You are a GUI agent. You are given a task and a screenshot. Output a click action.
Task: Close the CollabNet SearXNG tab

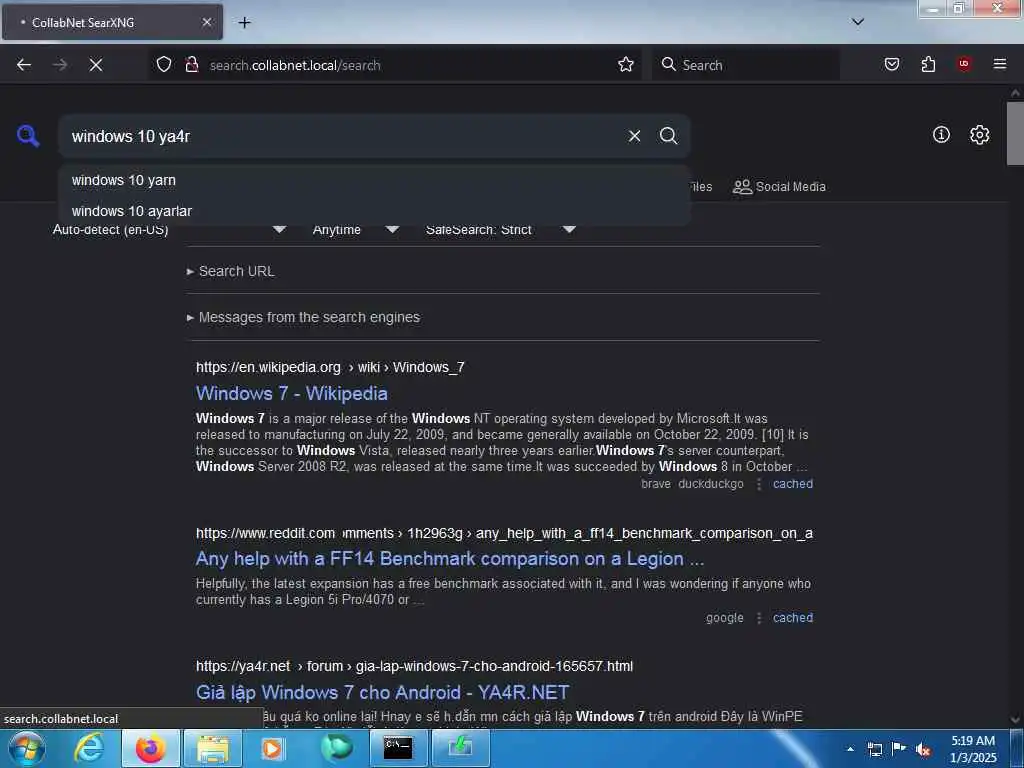pos(206,22)
